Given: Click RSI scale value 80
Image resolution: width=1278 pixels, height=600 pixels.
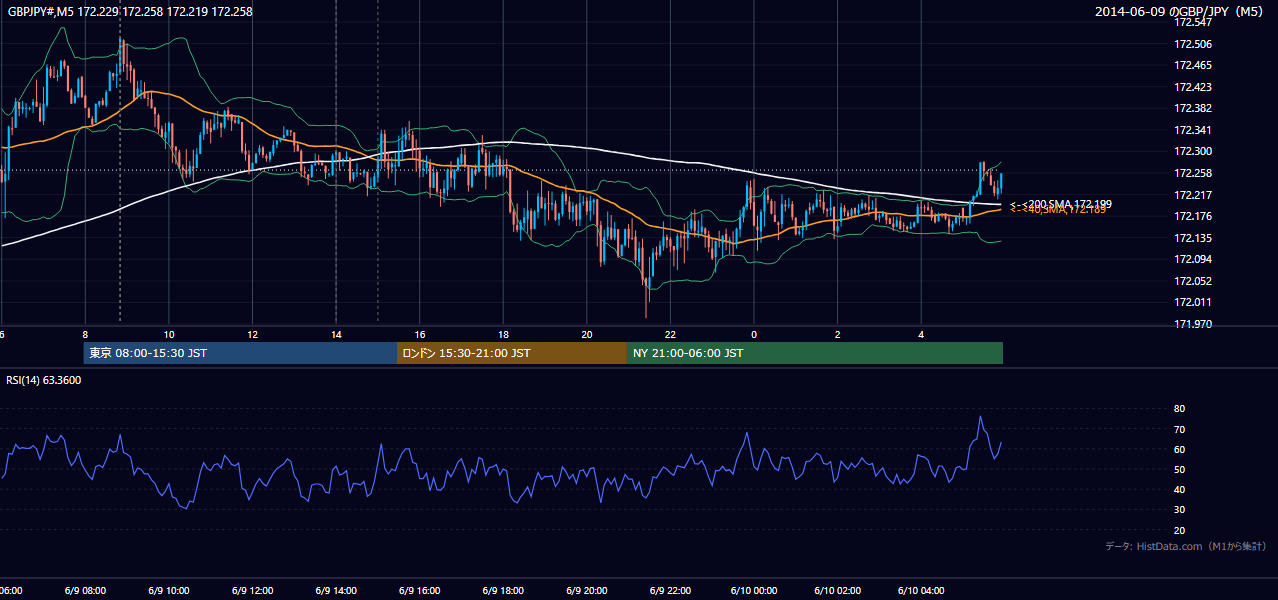Looking at the screenshot, I should click(1179, 409).
